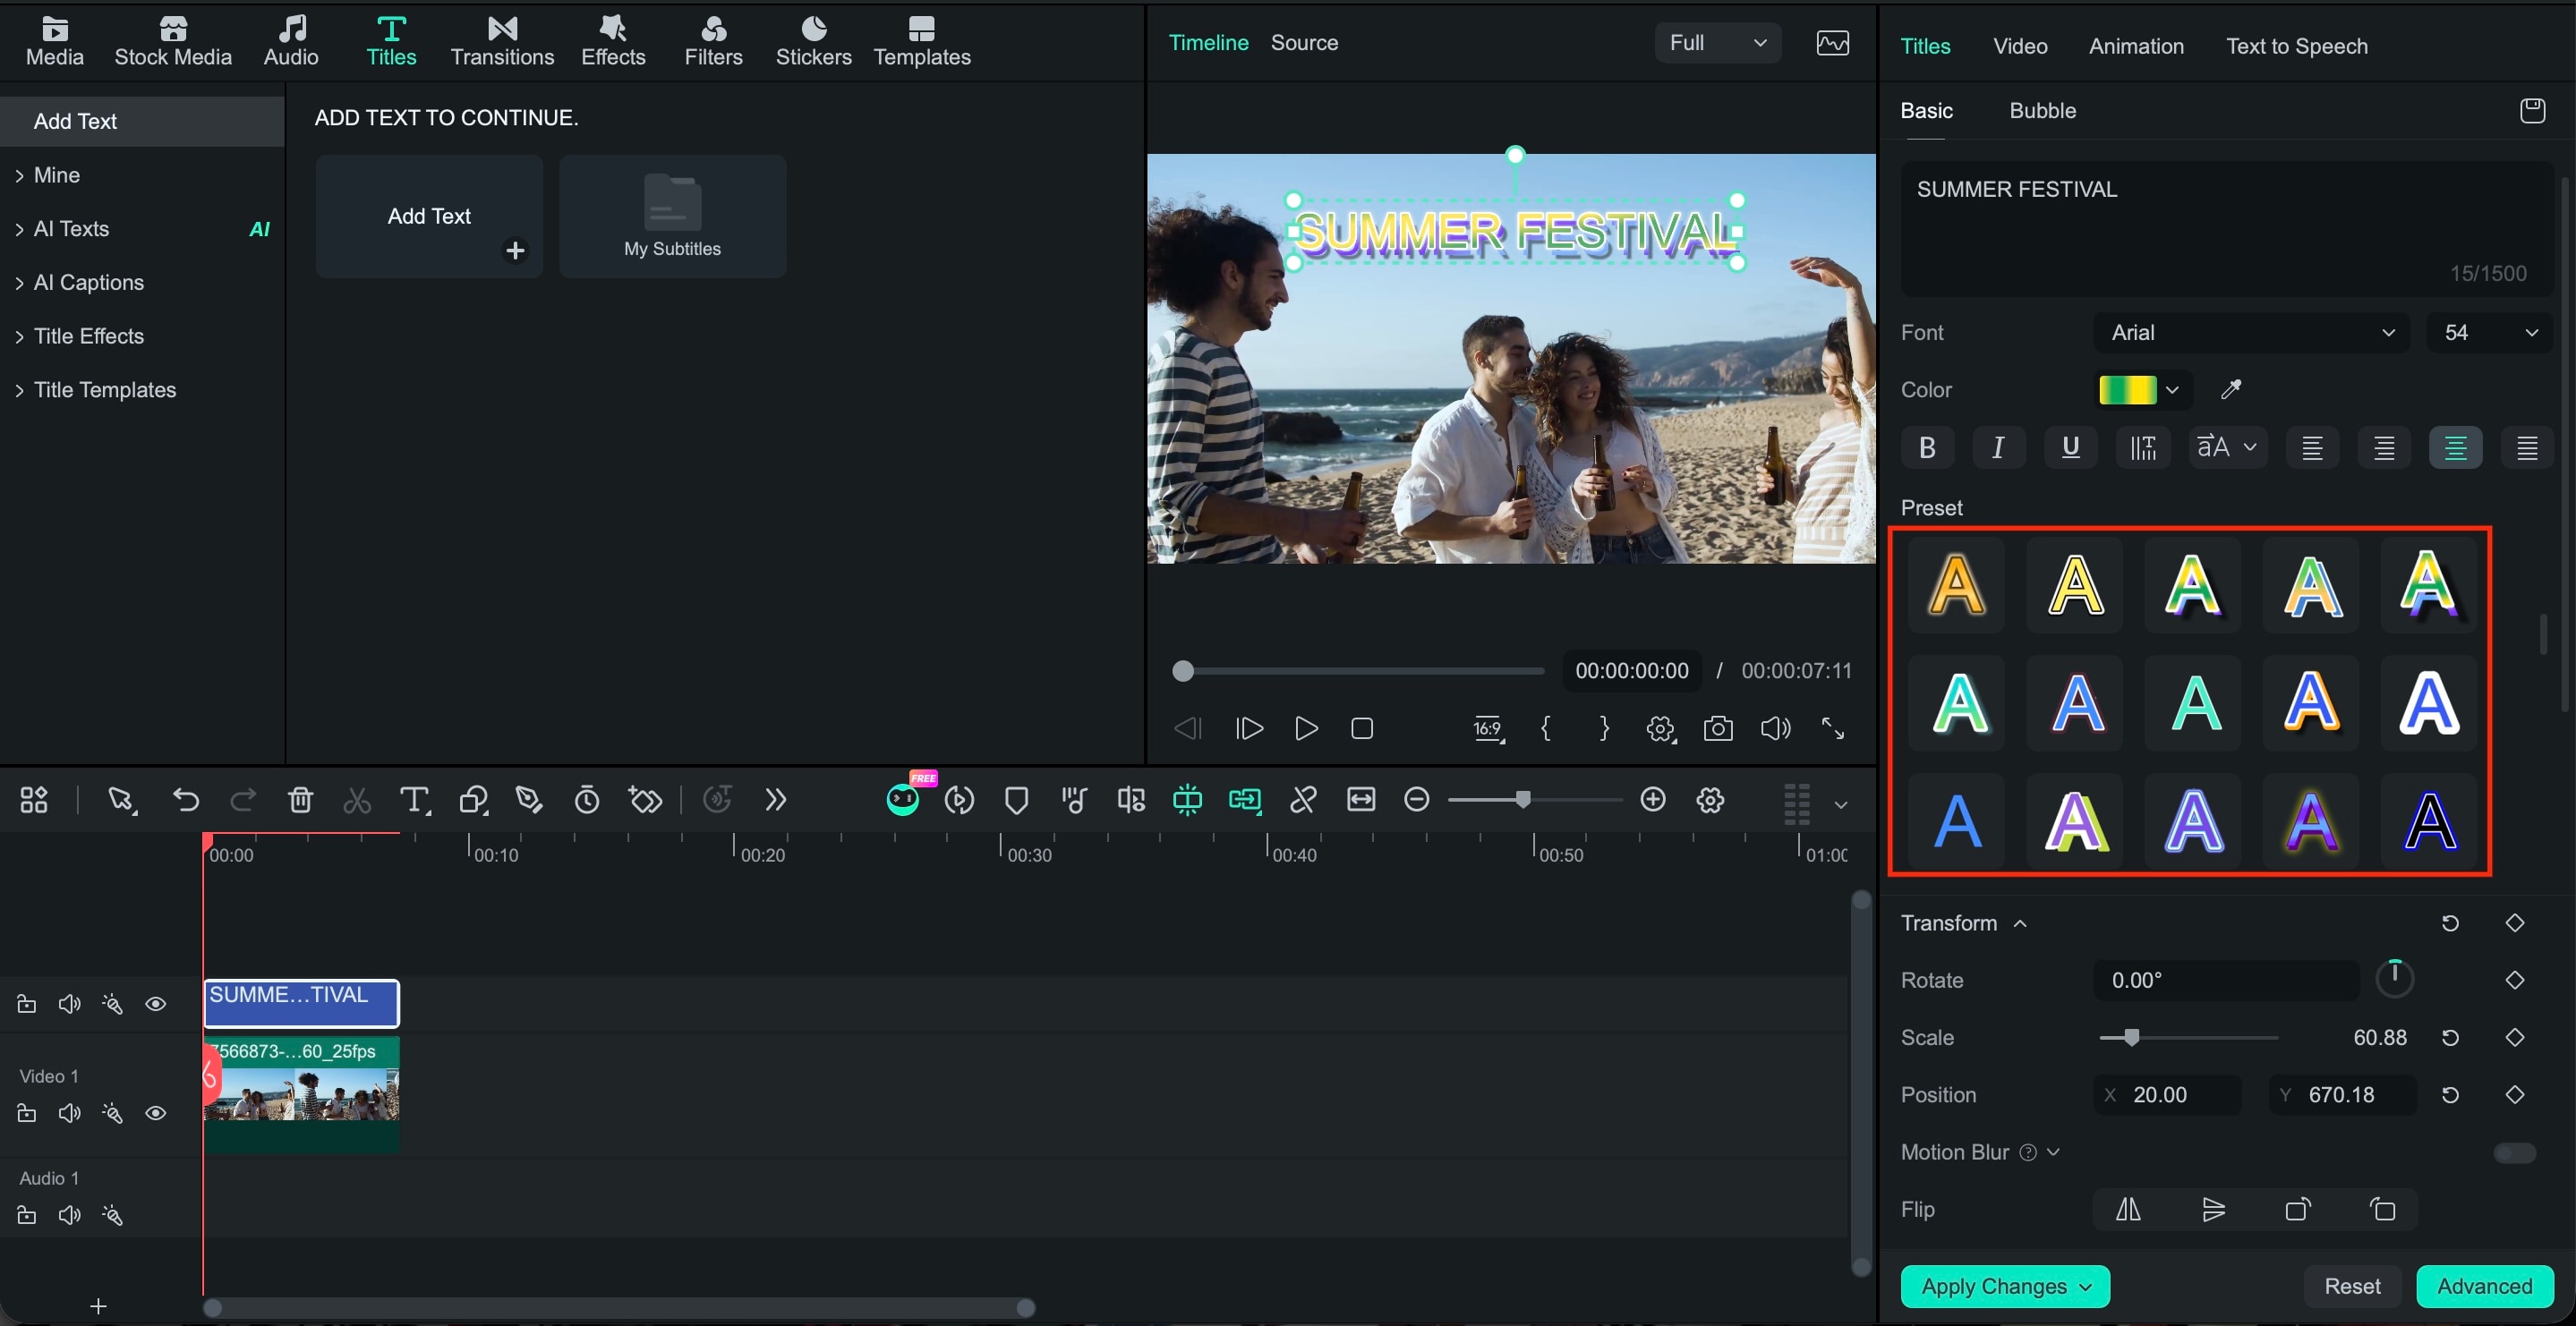The image size is (2576, 1326).
Task: Click the fullscreen expand icon under preview
Action: click(1832, 728)
